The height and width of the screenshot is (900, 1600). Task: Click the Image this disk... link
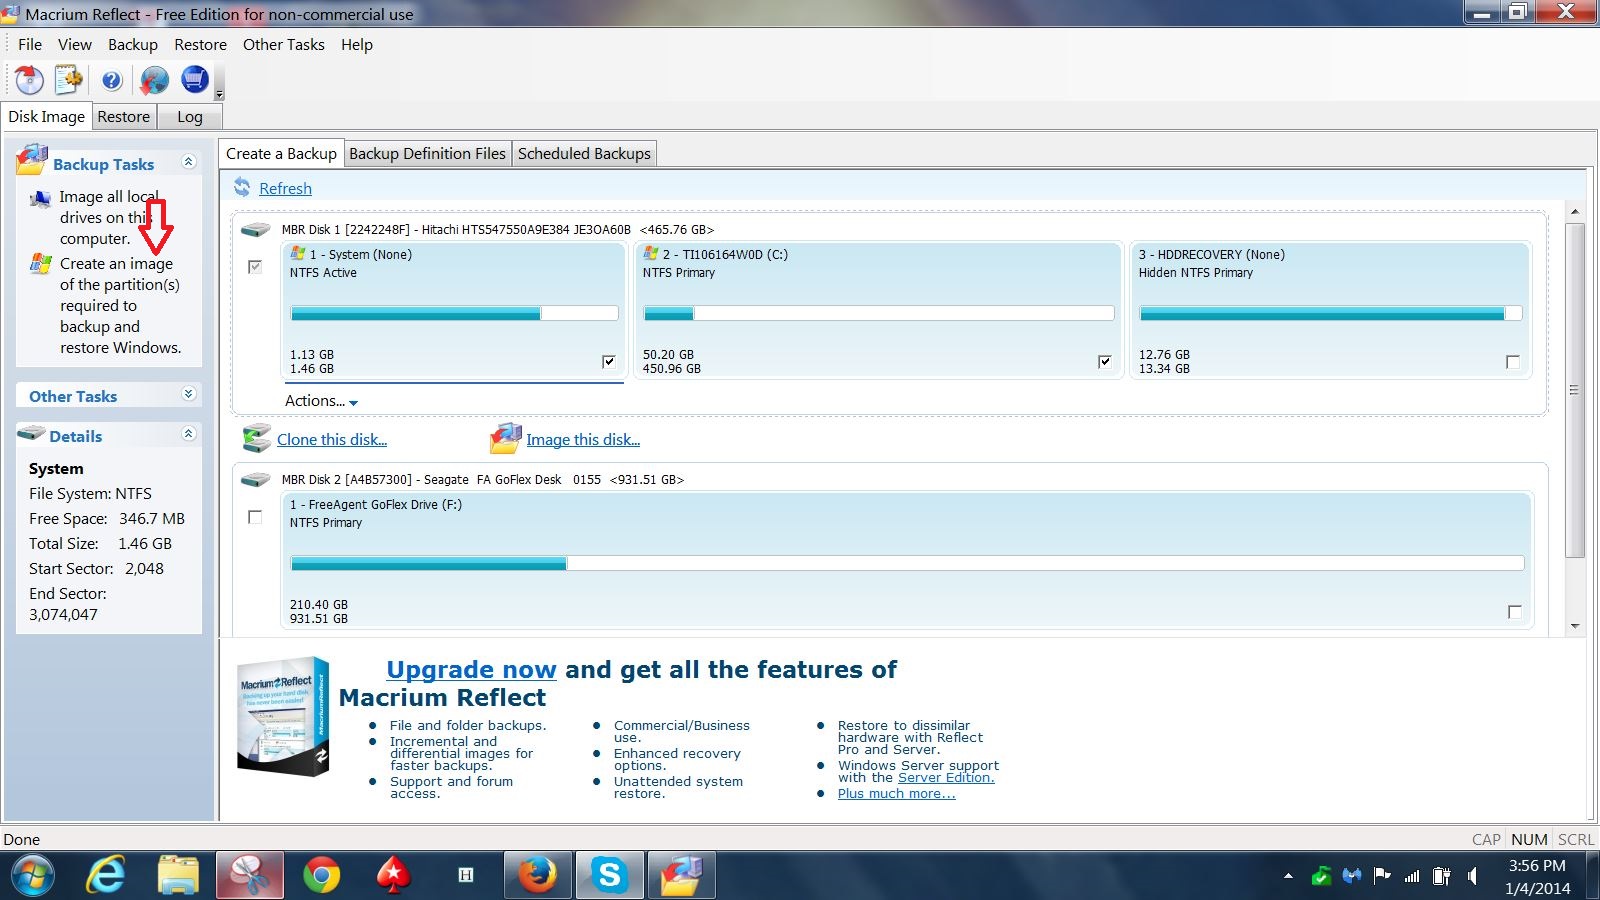coord(583,440)
